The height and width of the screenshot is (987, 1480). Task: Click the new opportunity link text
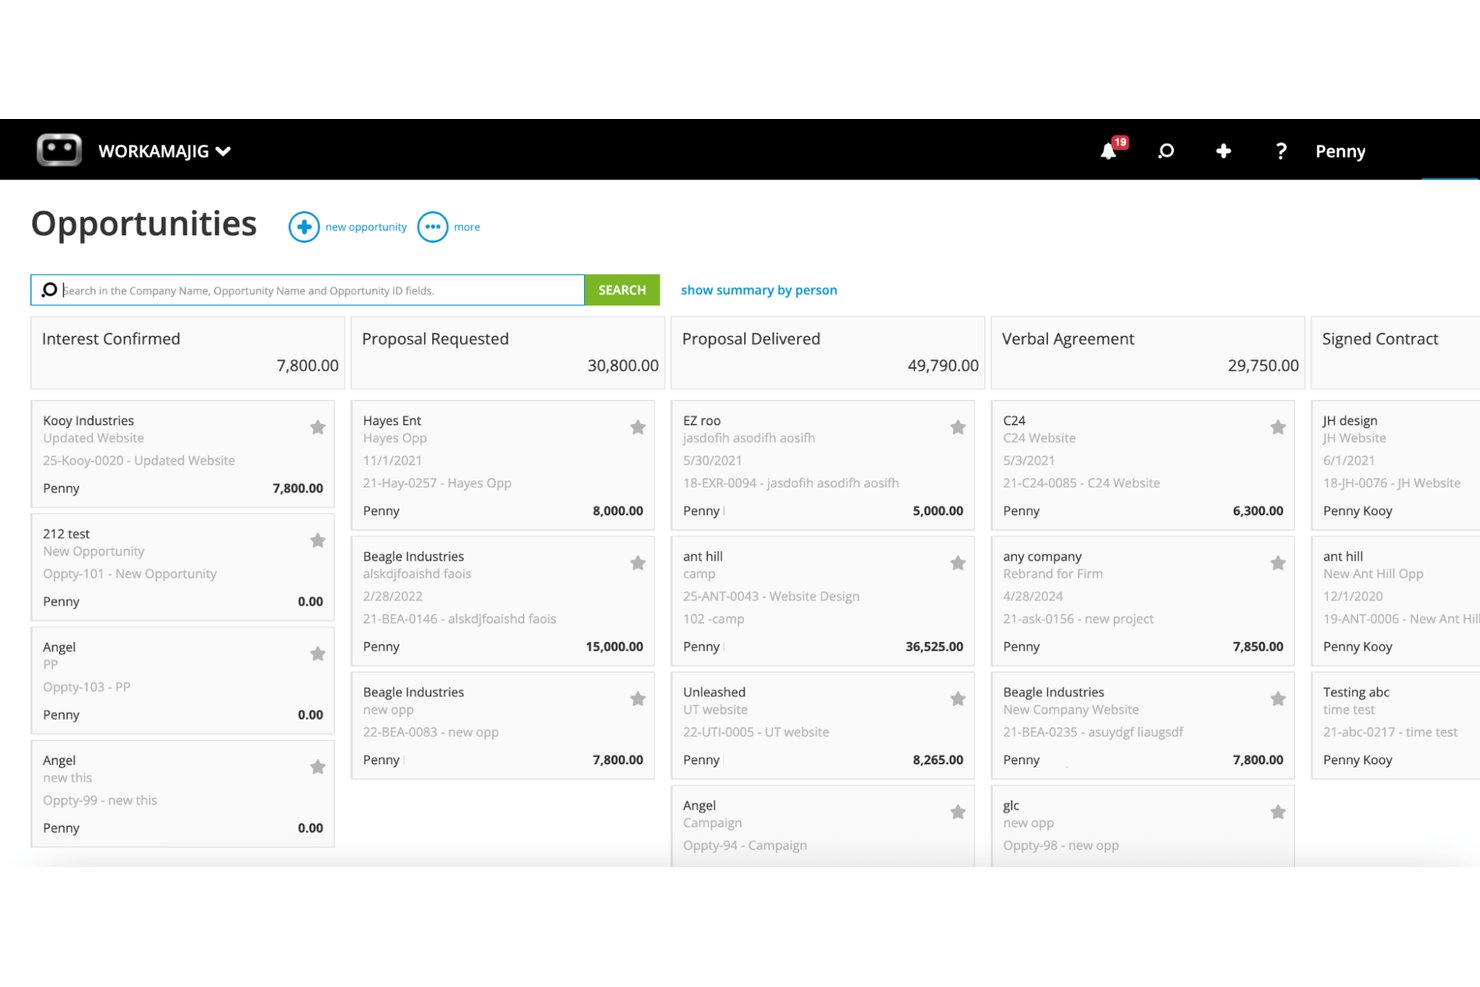pyautogui.click(x=366, y=227)
